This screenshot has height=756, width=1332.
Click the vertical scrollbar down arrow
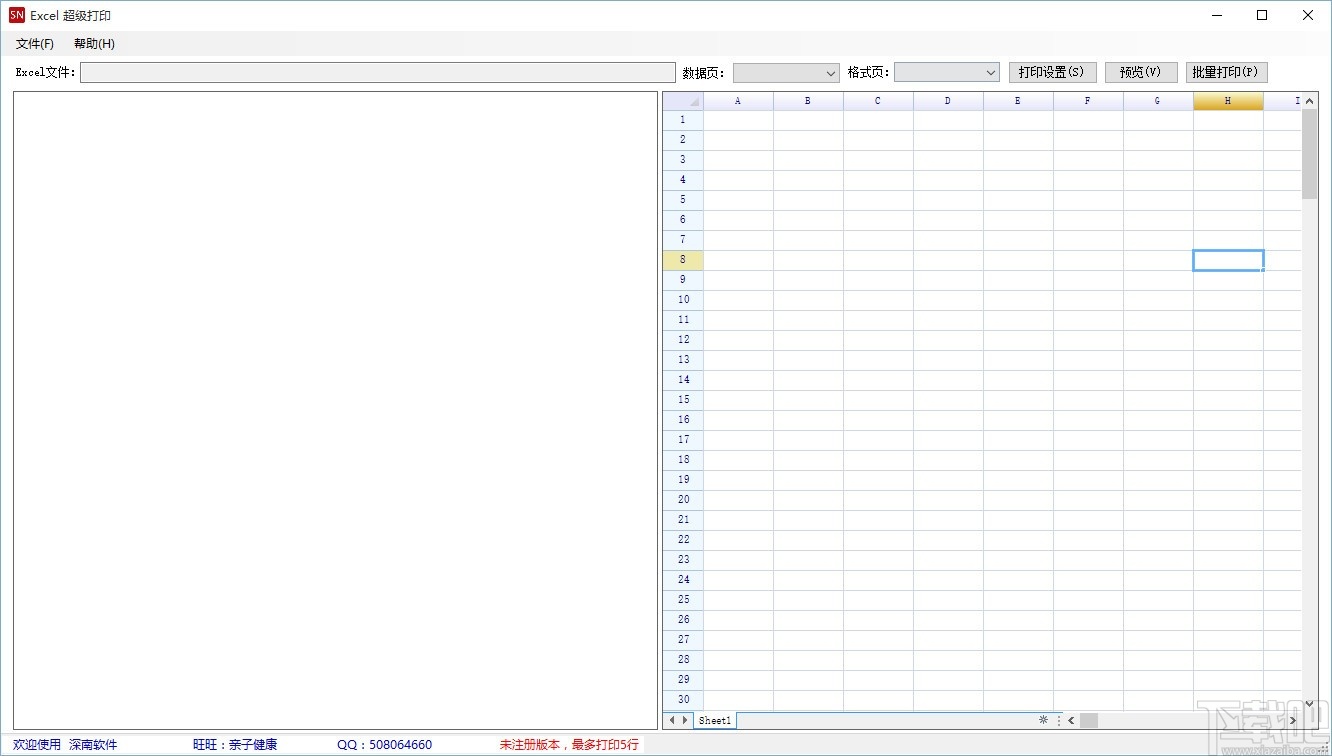pyautogui.click(x=1310, y=704)
